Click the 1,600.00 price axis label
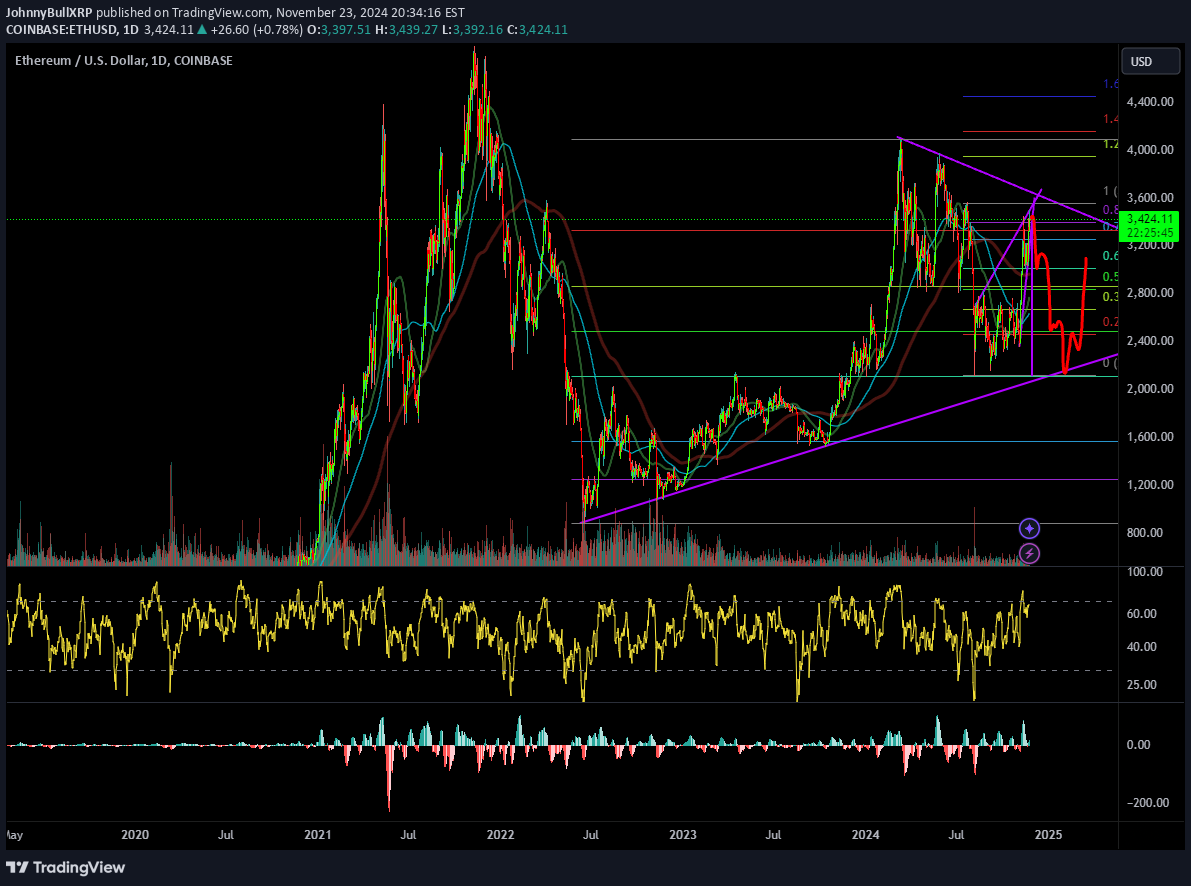Screen dimensions: 1191x886 point(1150,437)
